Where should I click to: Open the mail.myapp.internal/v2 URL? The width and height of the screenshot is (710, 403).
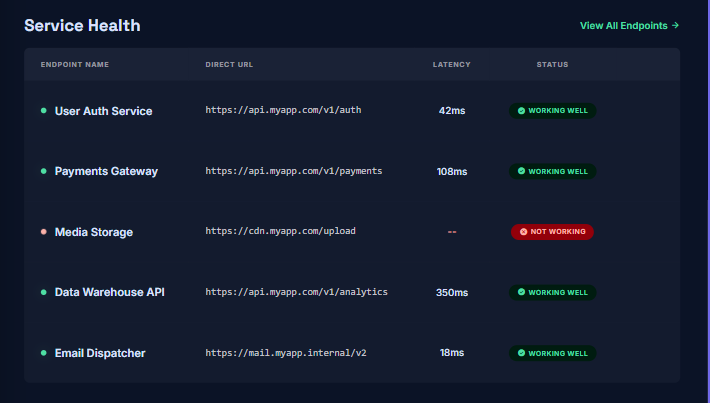[x=286, y=353]
